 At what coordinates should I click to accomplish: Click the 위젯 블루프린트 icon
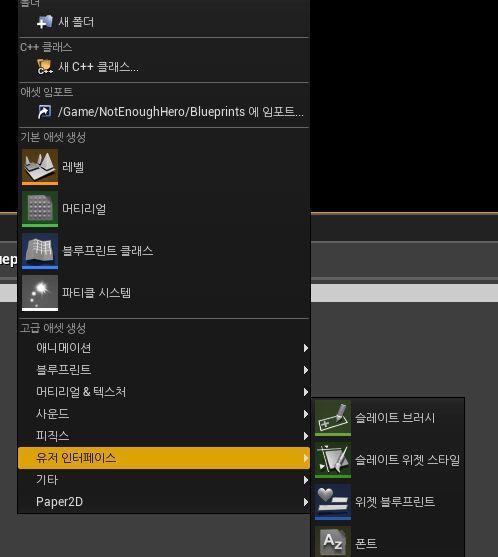(333, 502)
